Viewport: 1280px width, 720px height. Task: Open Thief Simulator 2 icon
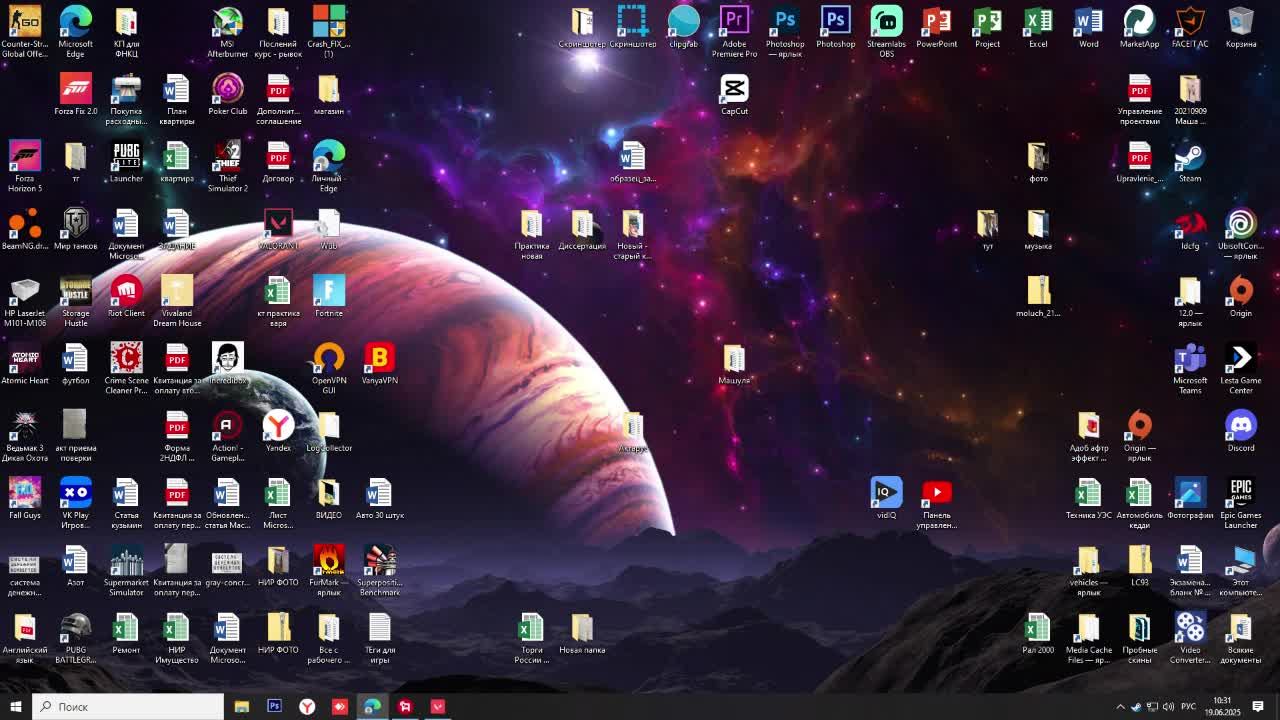227,166
